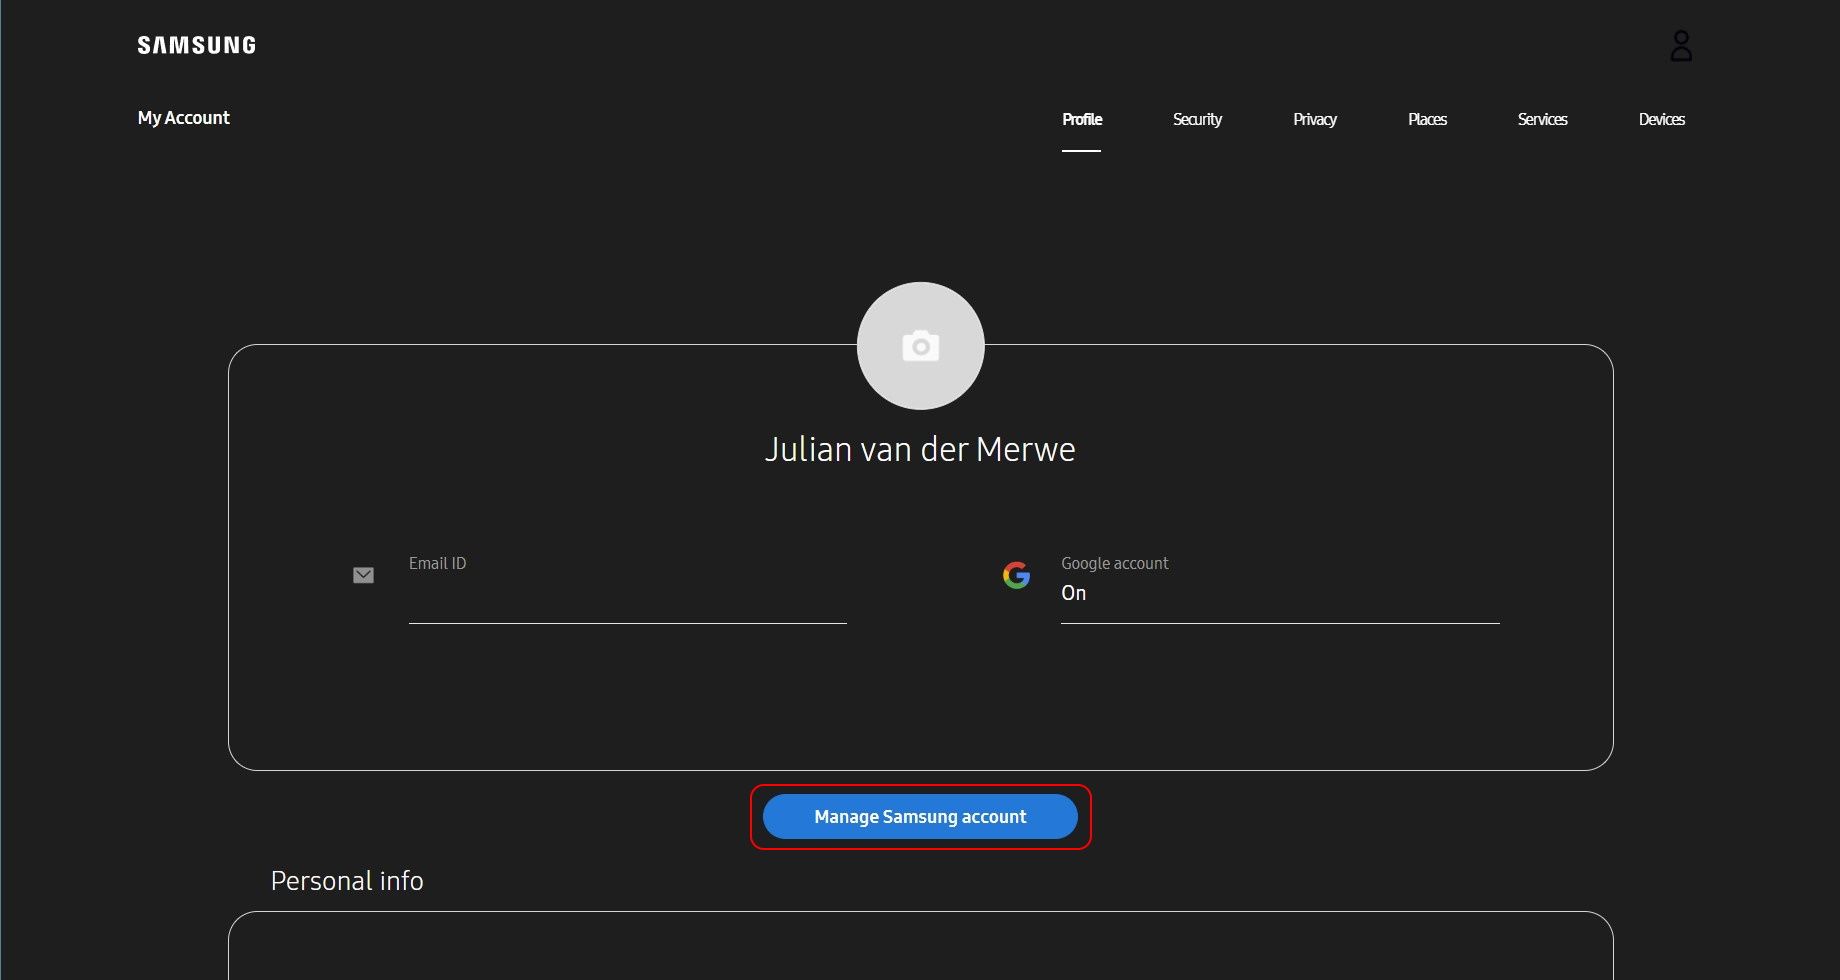Click the envelope icon beside Email ID
This screenshot has width=1840, height=980.
point(363,575)
